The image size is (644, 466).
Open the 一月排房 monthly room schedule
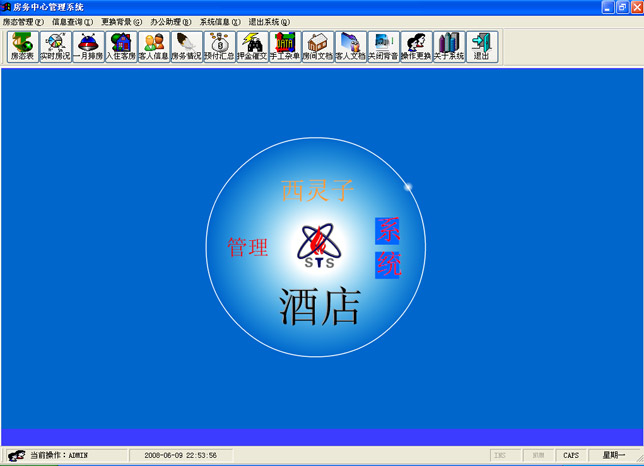[88, 46]
